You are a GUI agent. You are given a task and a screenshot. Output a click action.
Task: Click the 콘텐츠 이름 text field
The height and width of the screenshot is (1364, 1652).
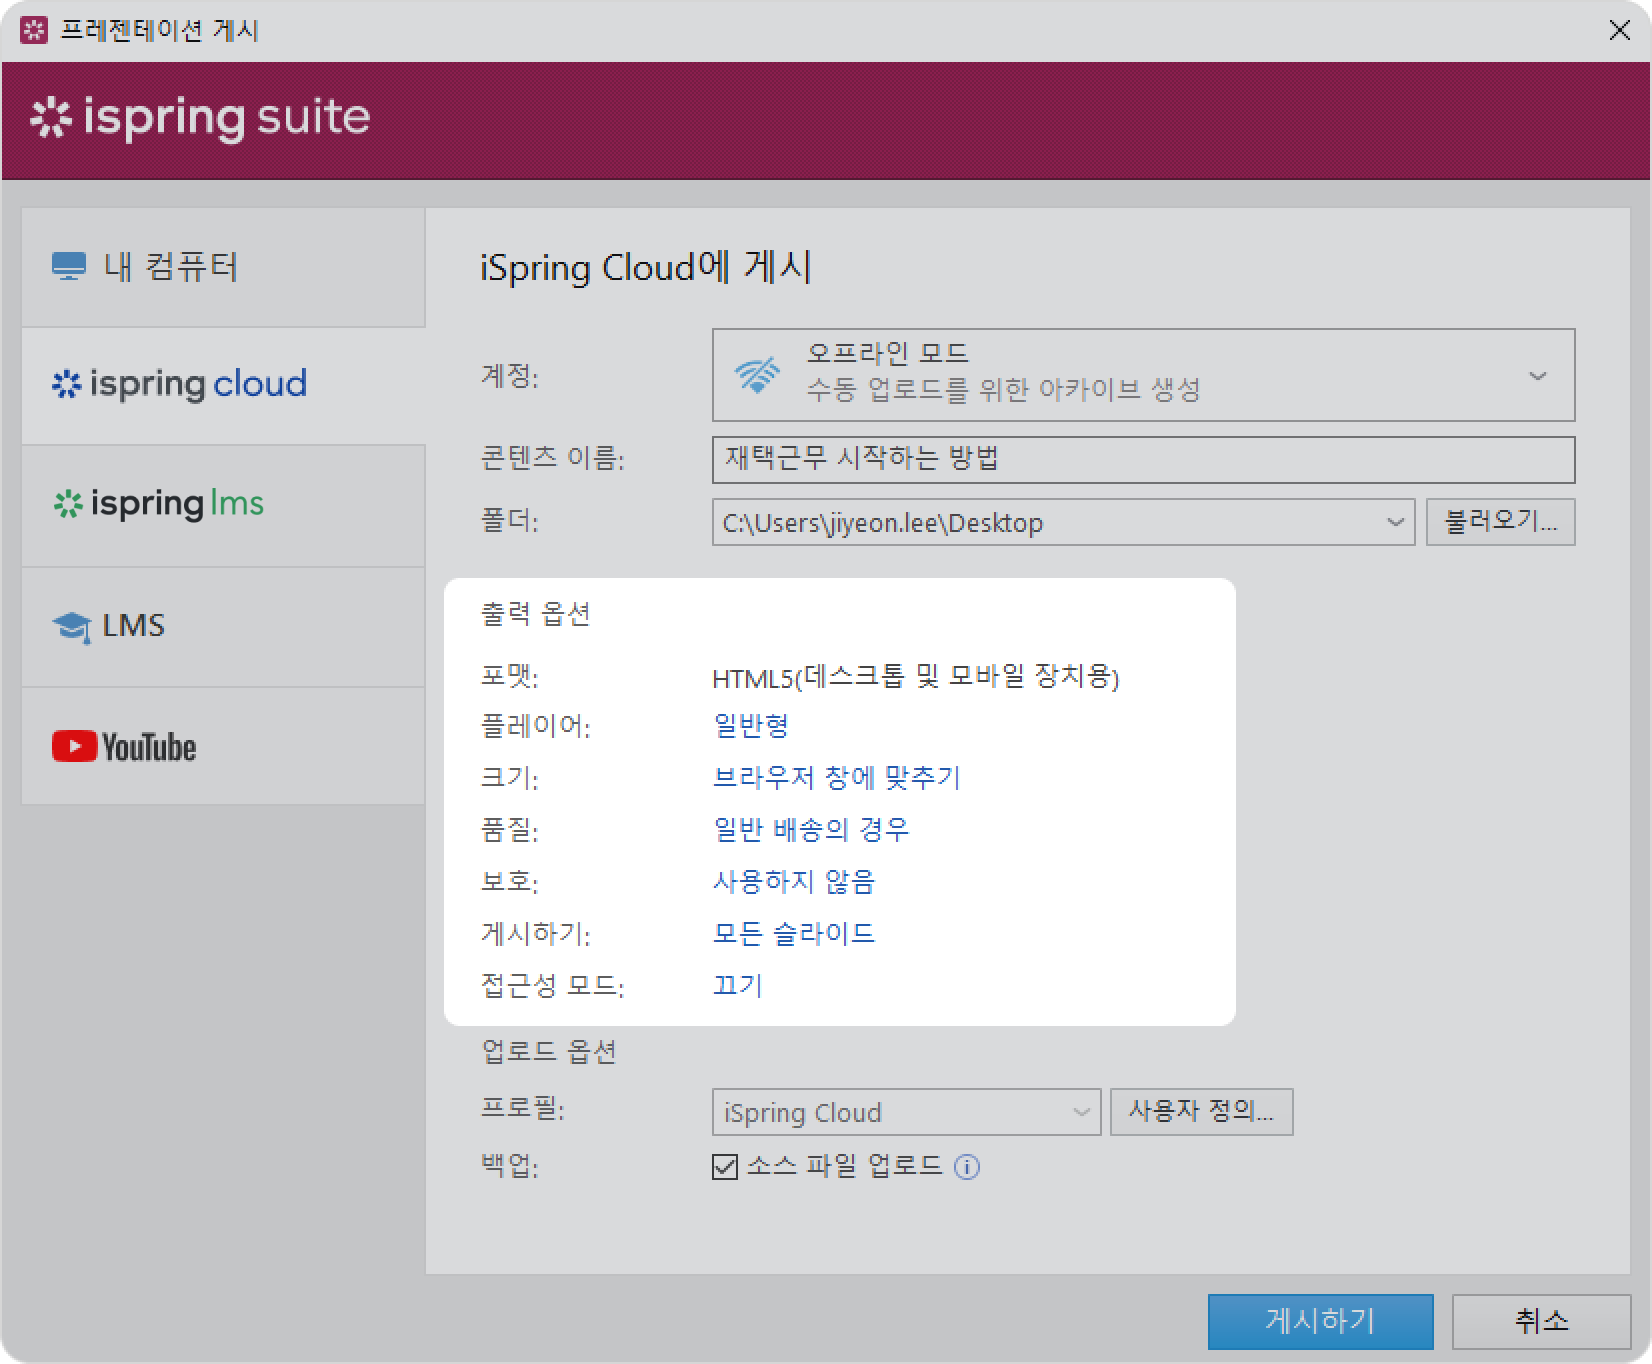click(1142, 459)
